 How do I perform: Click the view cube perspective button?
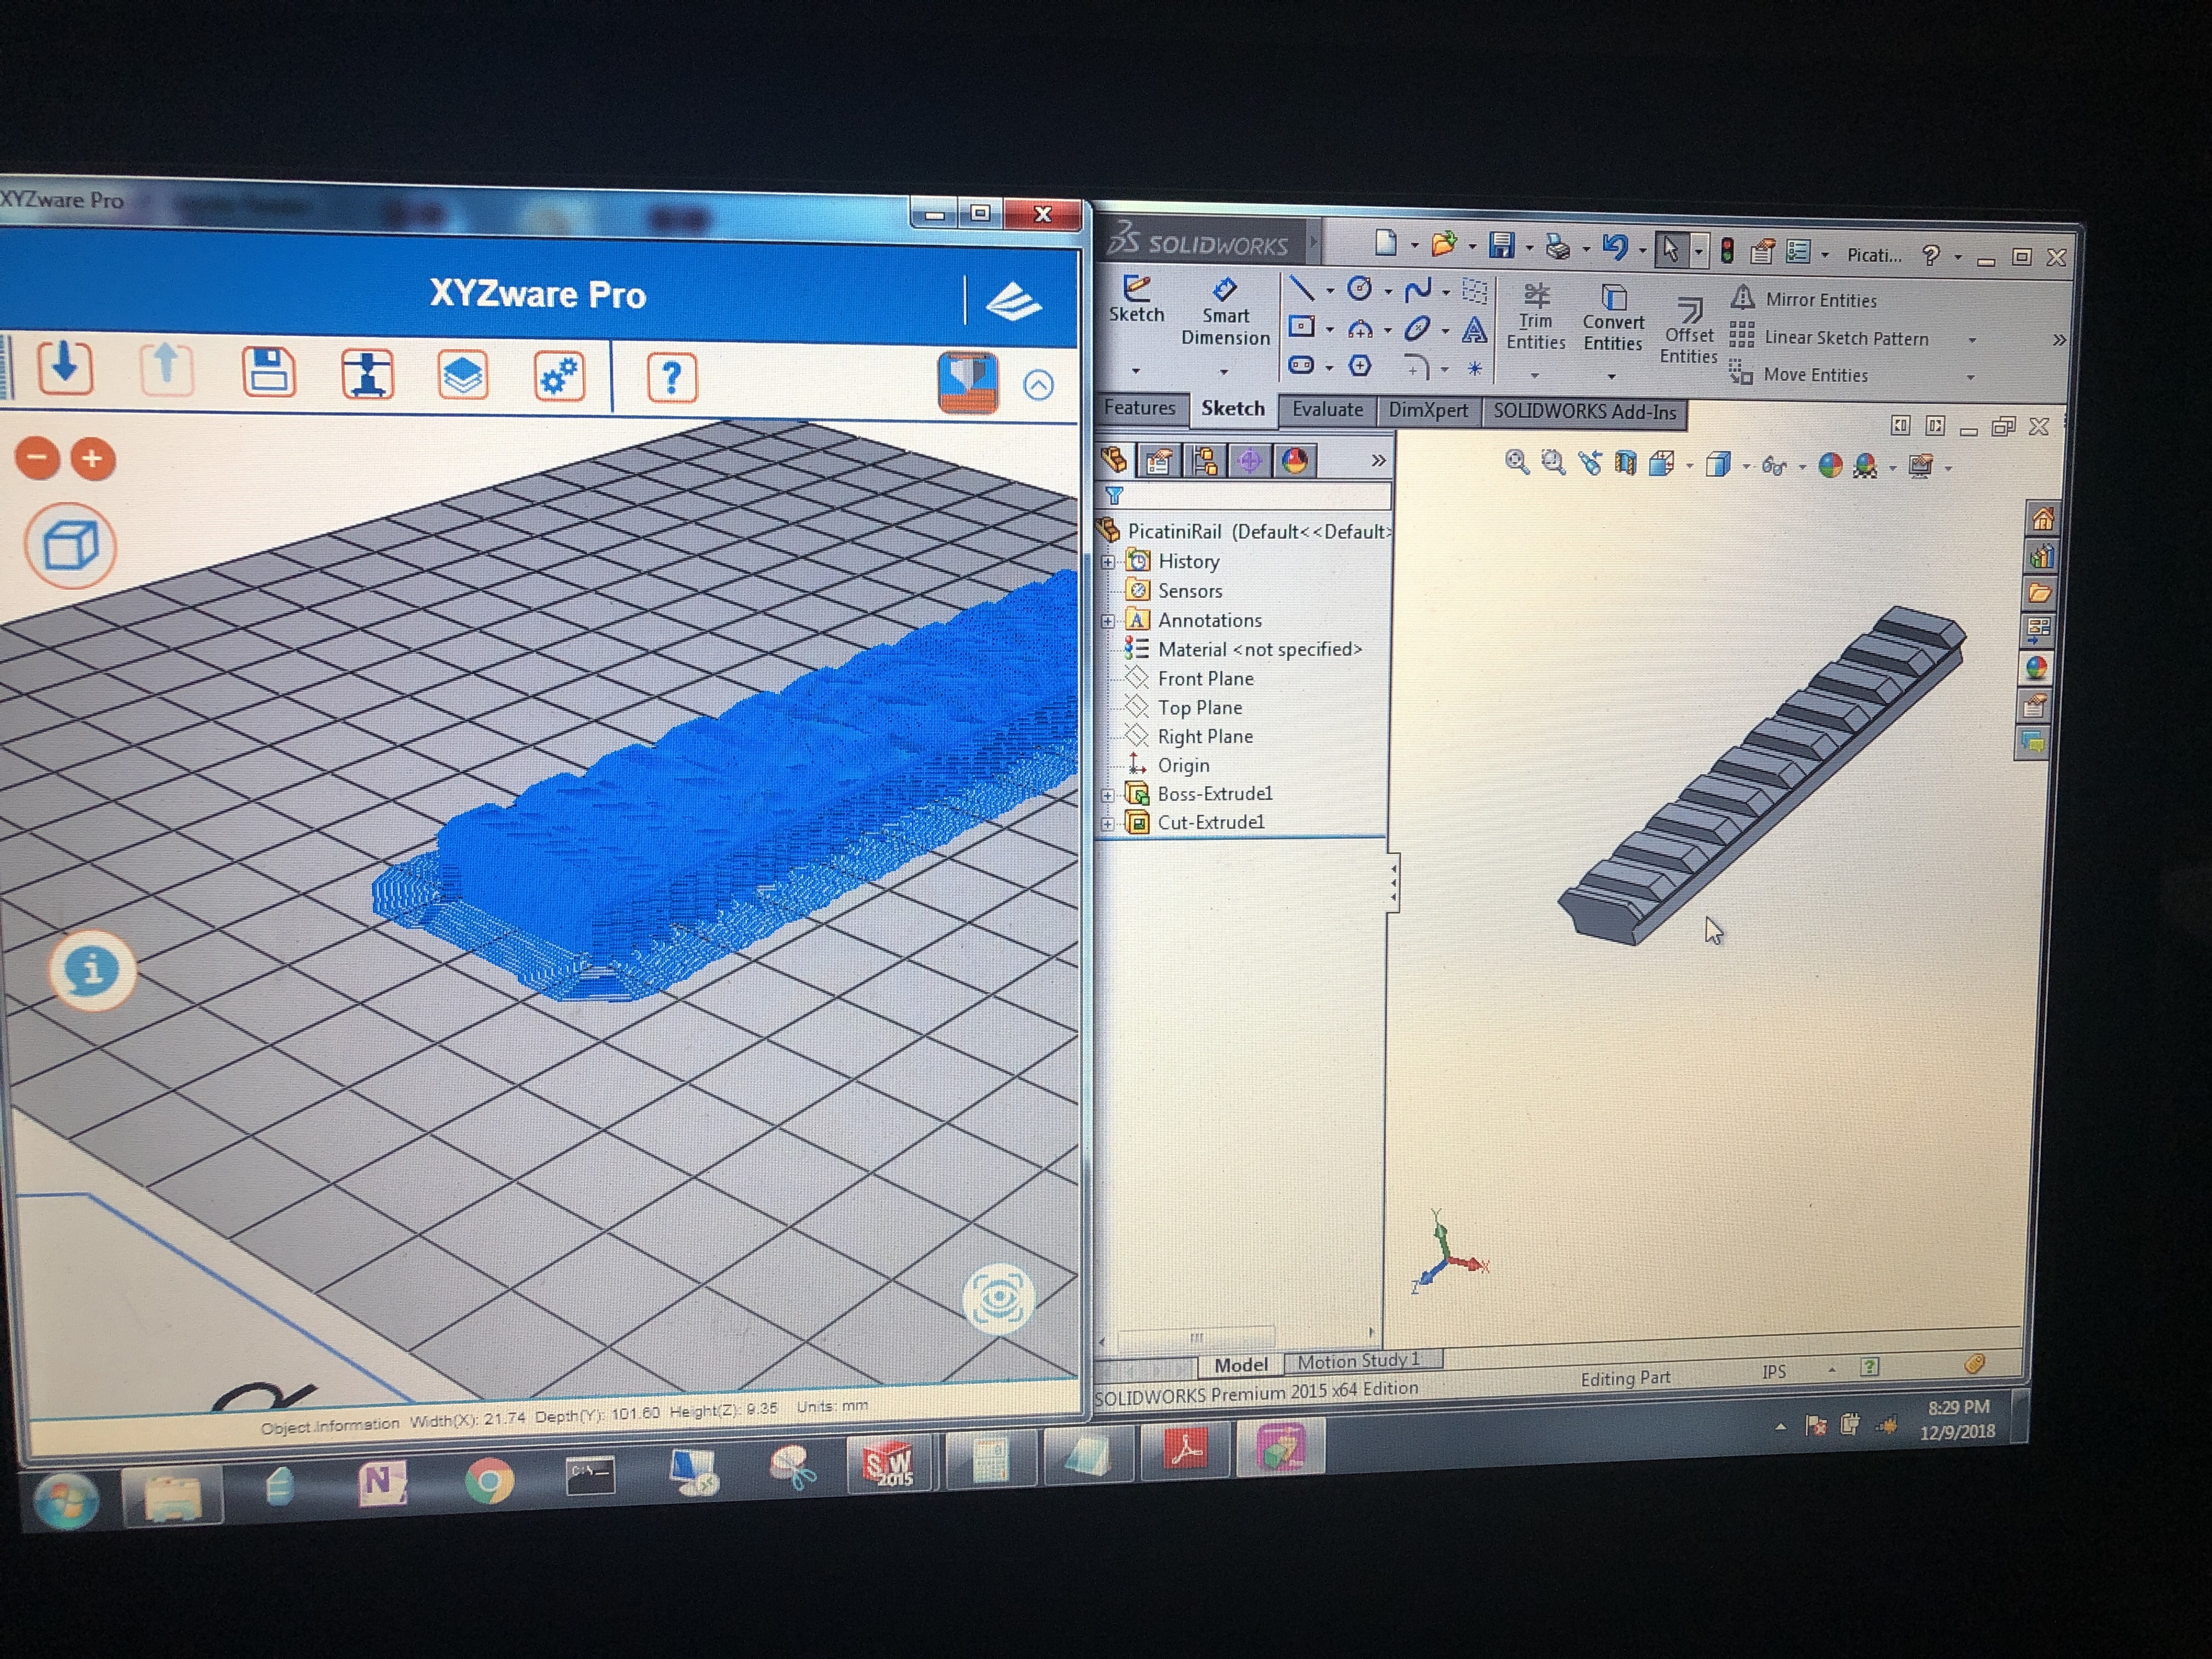70,546
